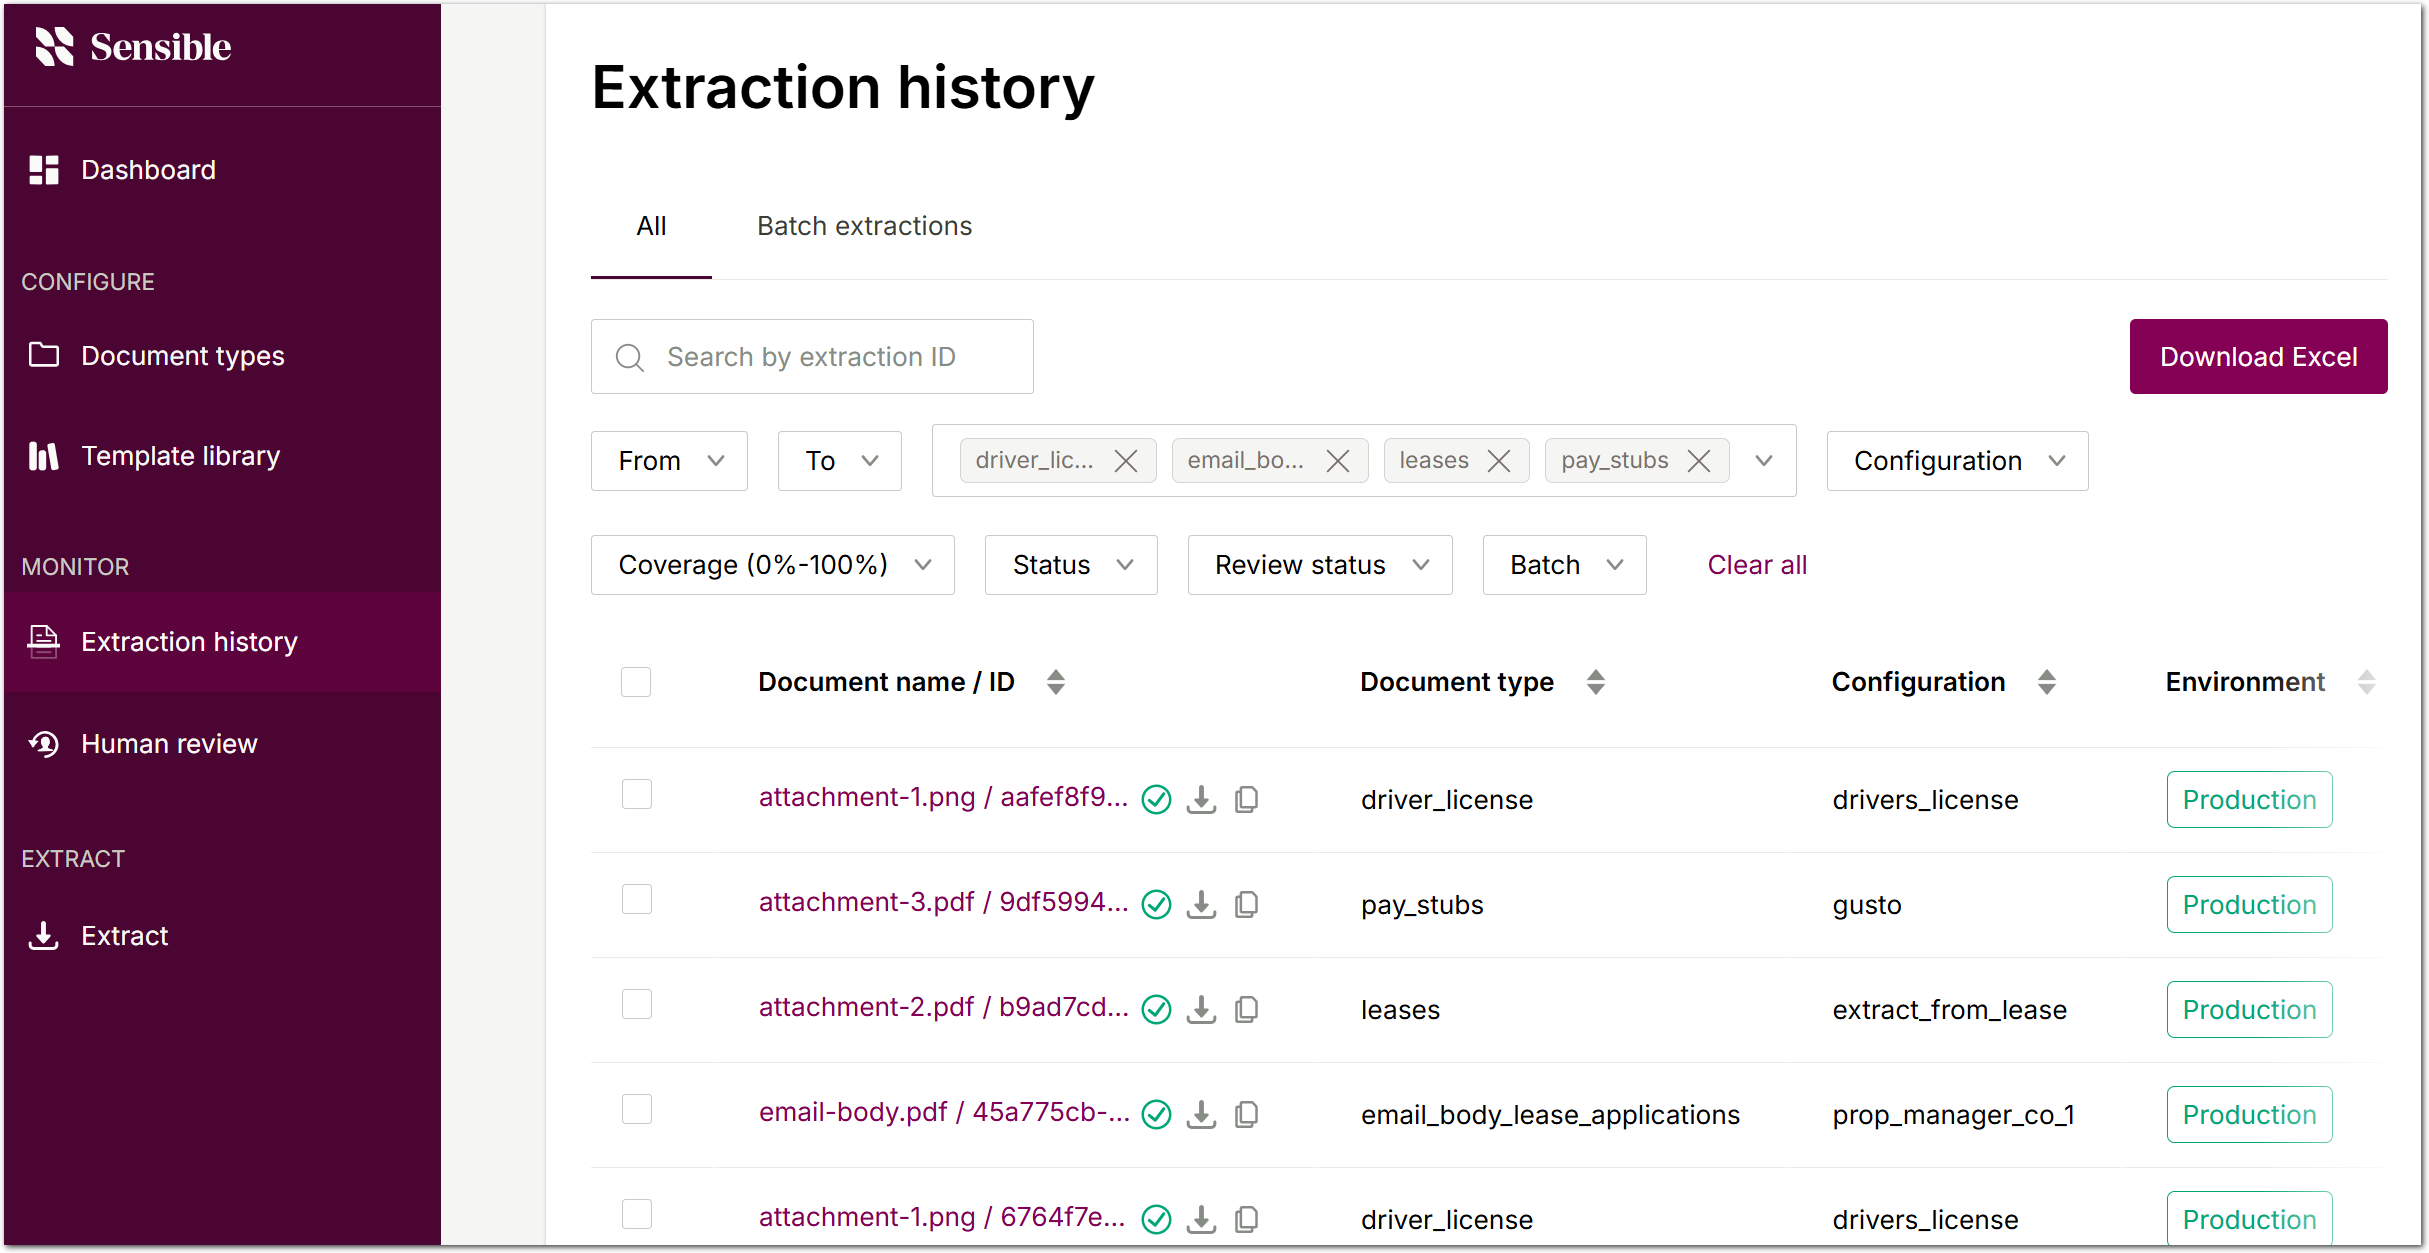Copy ID icon for attachment-2.pdf row

(1246, 1010)
